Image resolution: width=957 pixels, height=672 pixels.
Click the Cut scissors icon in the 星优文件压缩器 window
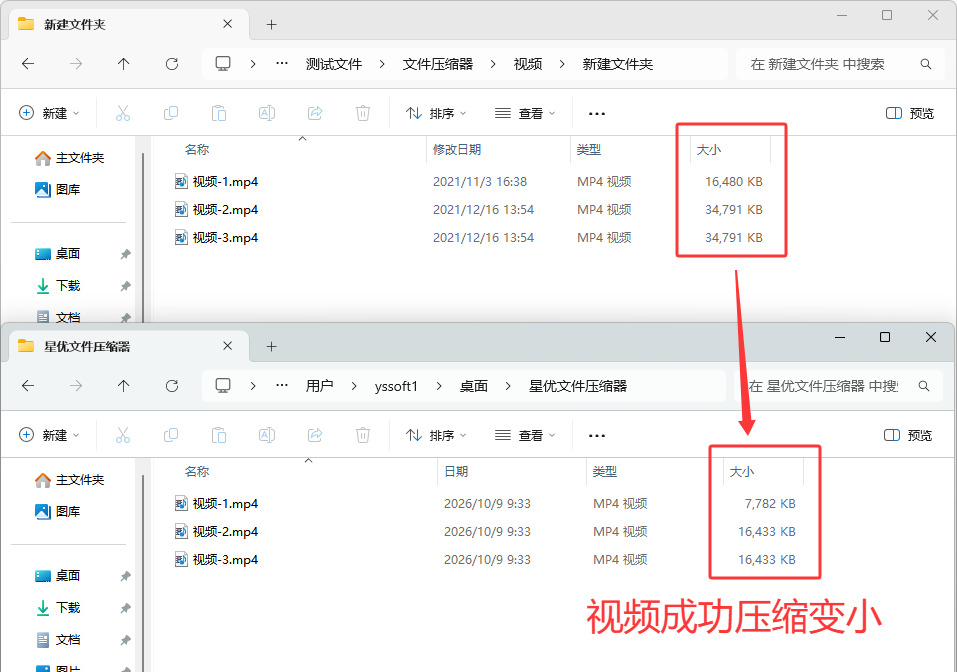[x=123, y=435]
